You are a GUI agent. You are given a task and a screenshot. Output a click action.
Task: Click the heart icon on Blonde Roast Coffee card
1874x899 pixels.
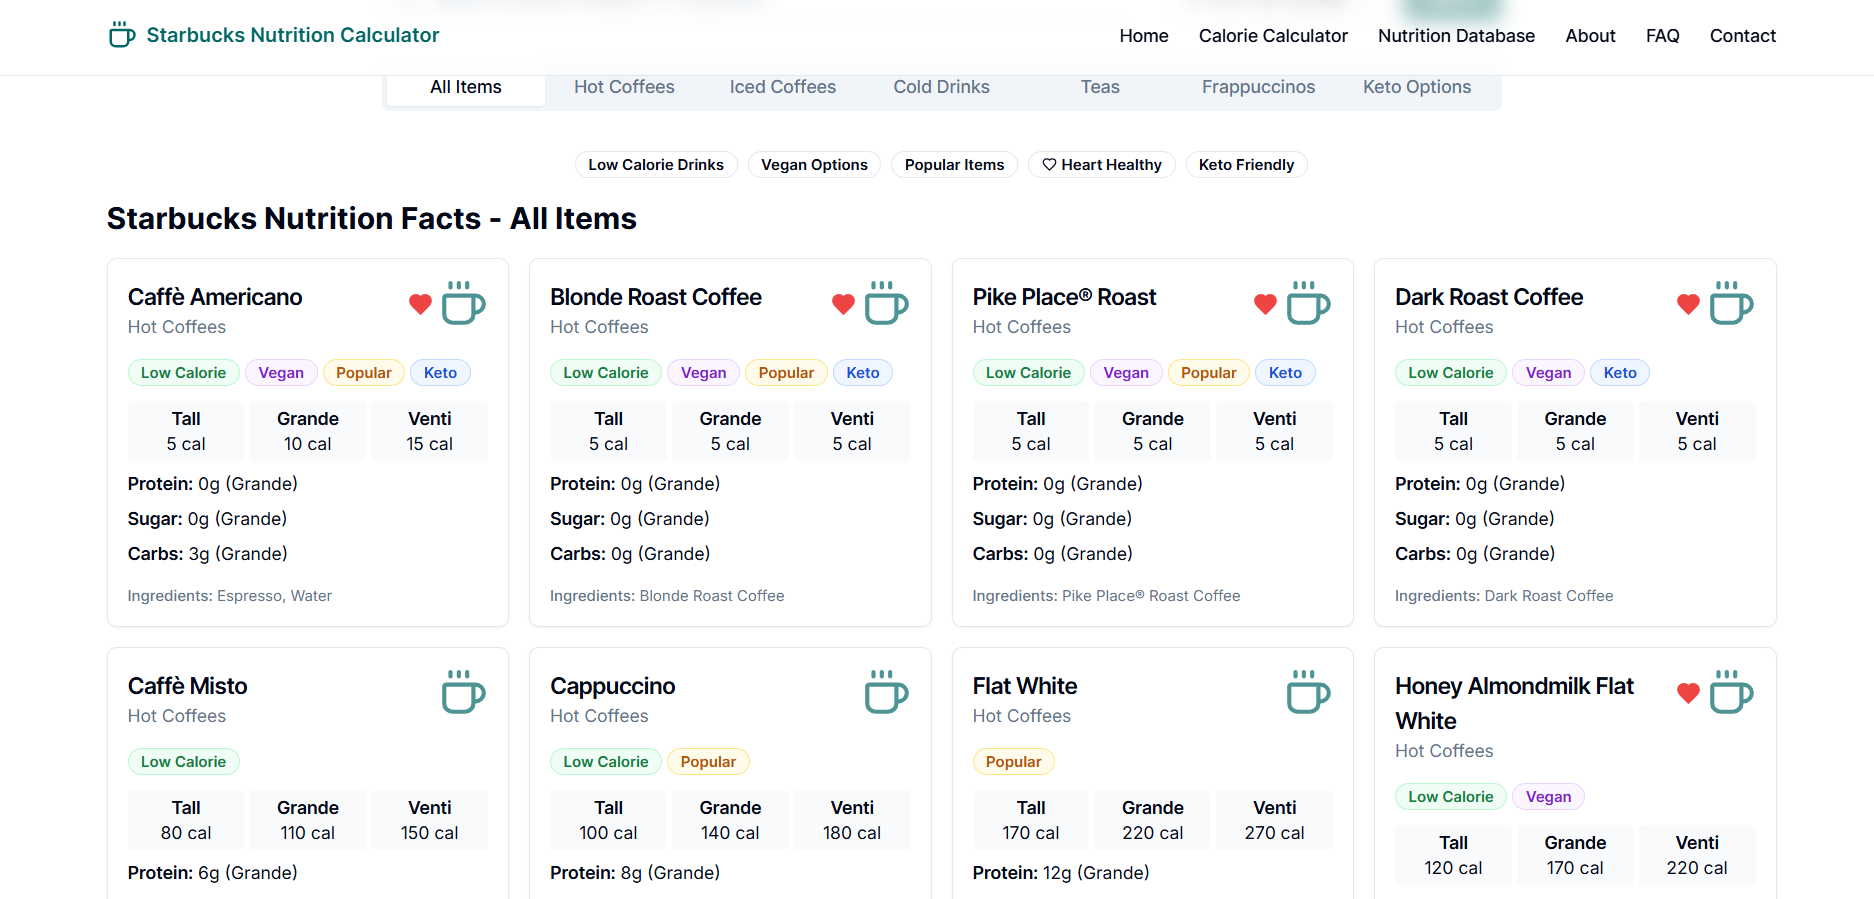pos(843,304)
